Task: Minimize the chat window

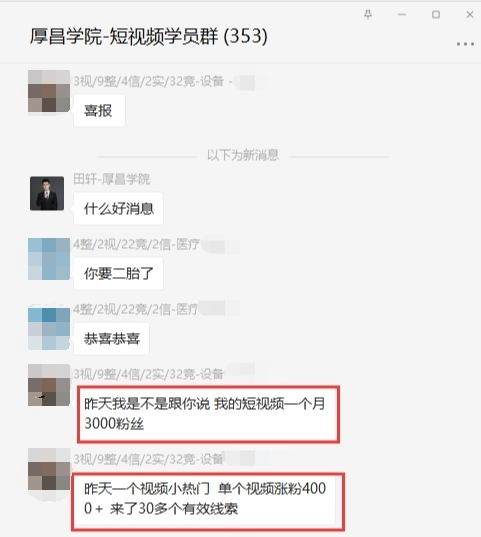Action: [402, 14]
